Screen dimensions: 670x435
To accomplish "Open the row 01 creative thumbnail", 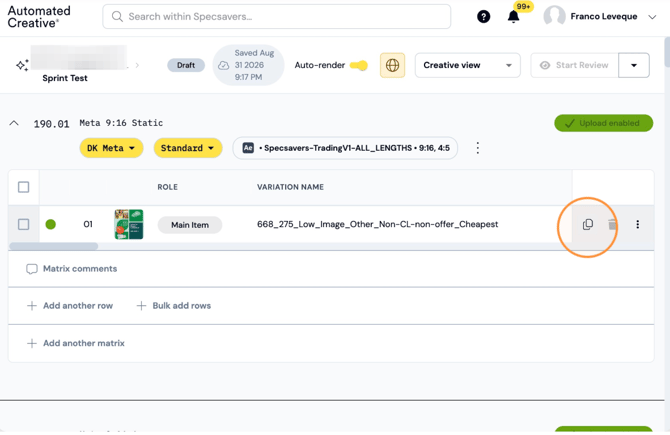I will point(129,224).
